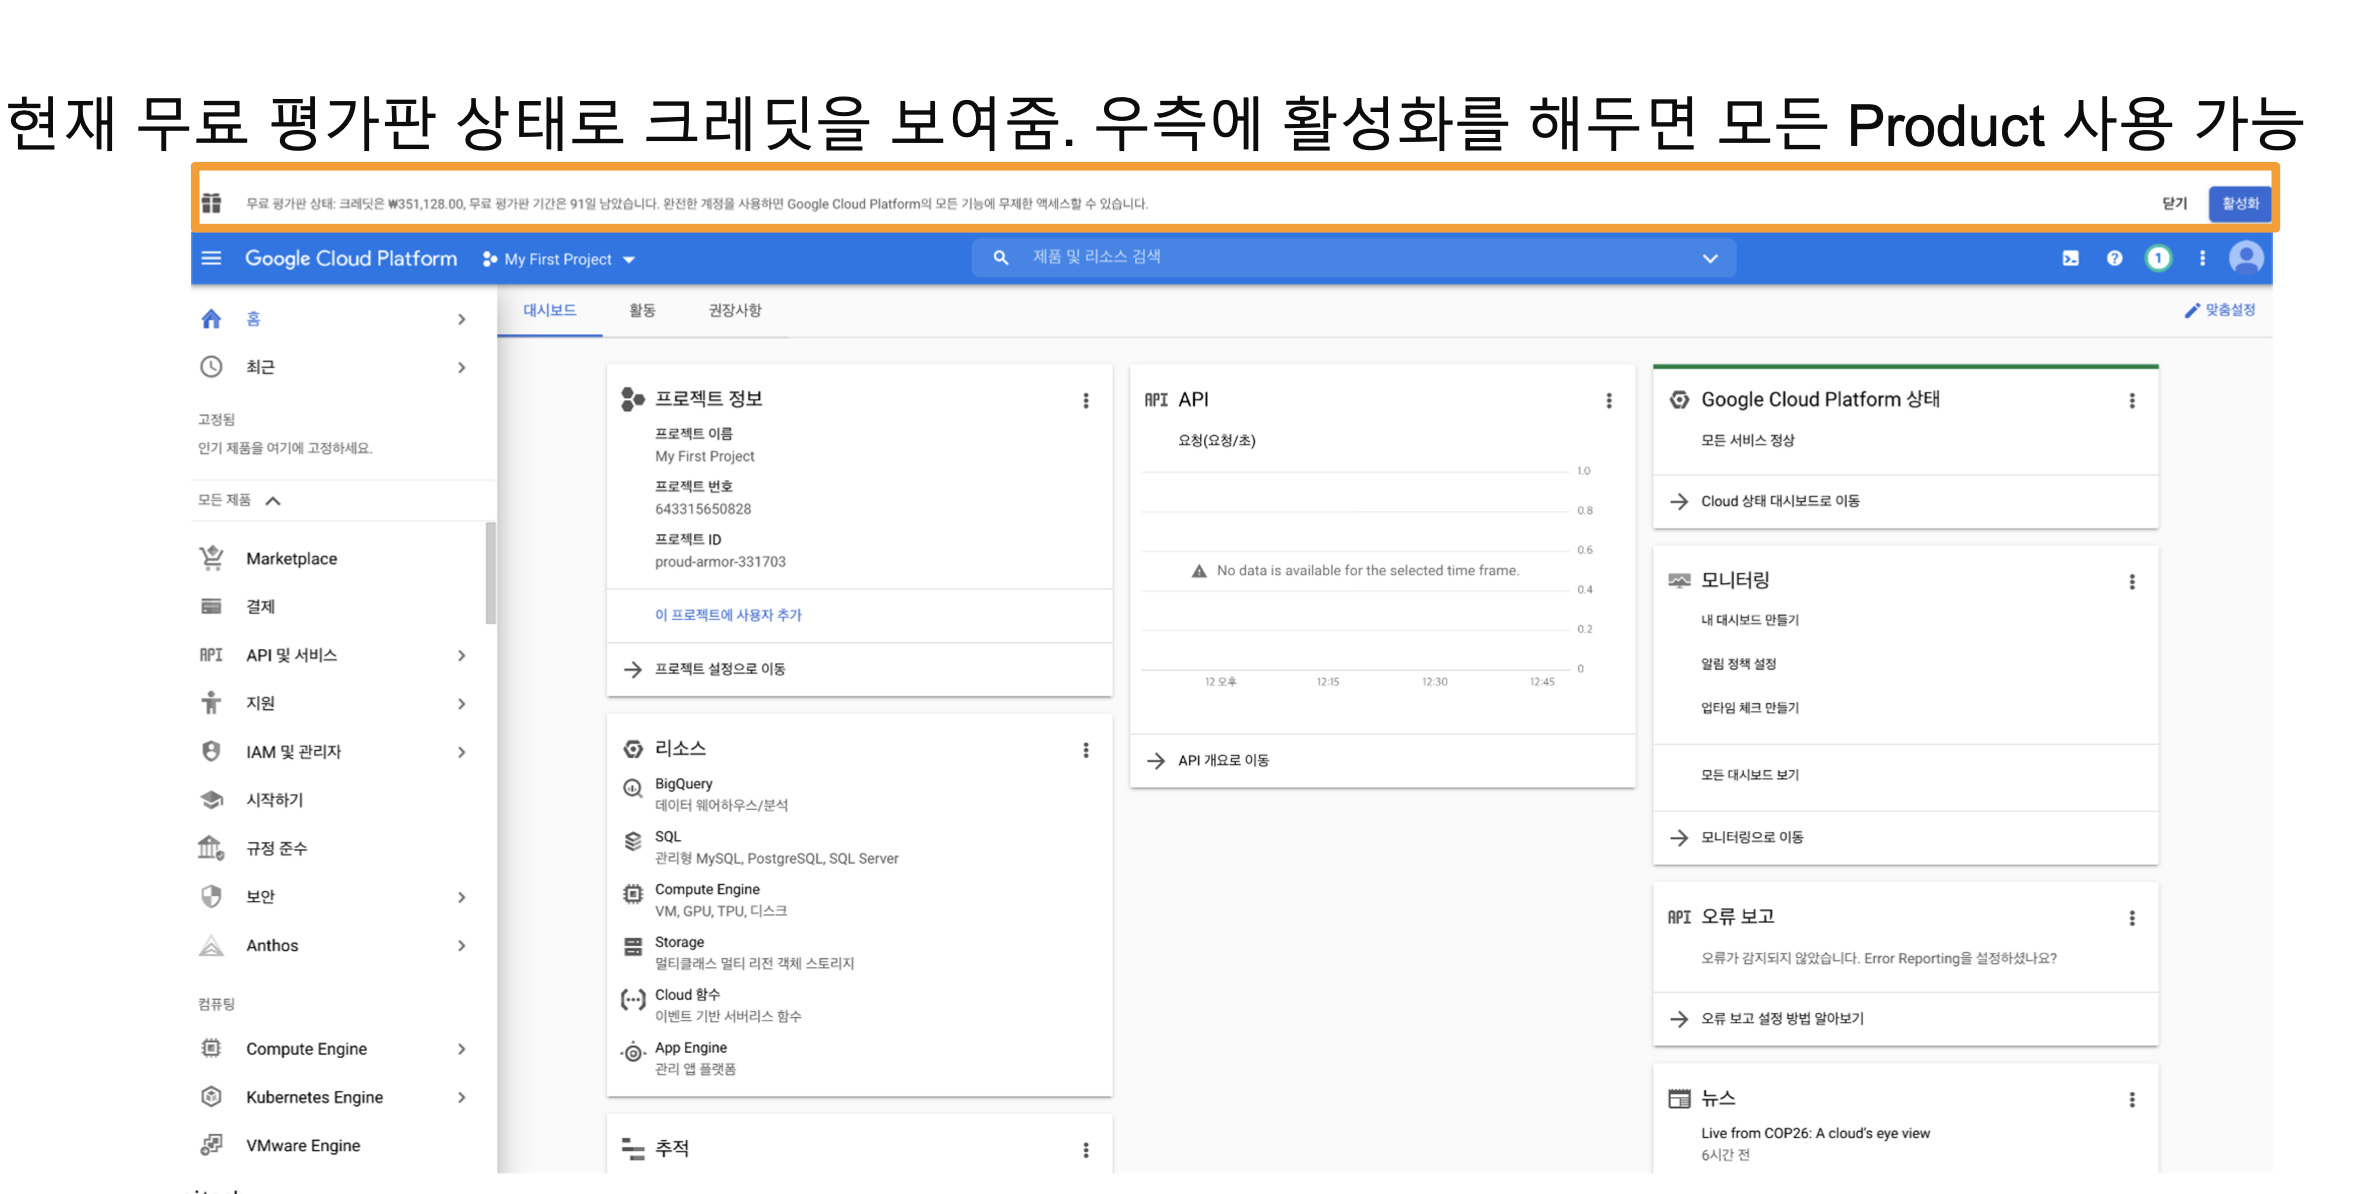The image size is (2368, 1194).
Task: Click the user account avatar
Action: coord(2246,258)
